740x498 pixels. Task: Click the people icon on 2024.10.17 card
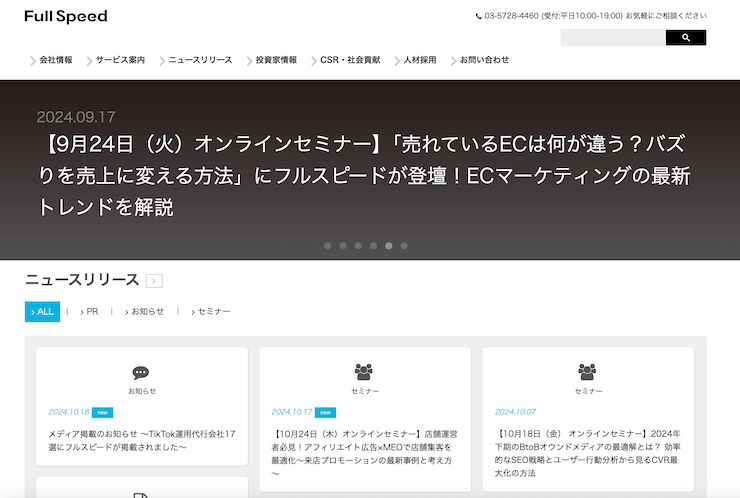click(x=363, y=372)
